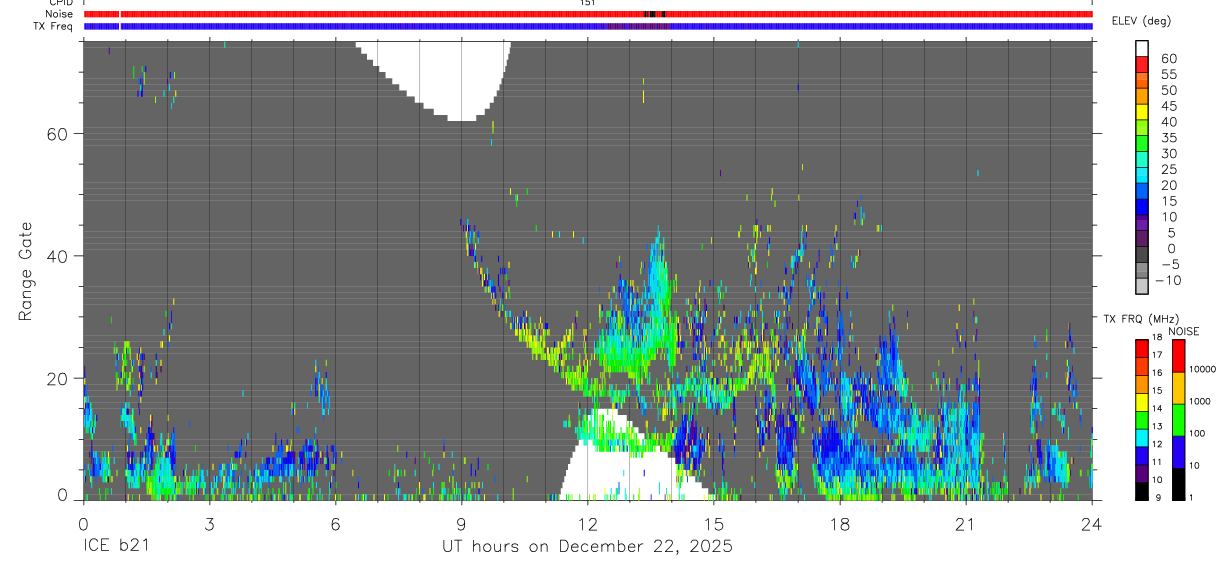
Task: Click the "NOISE" legend title on the right
Action: (1184, 331)
